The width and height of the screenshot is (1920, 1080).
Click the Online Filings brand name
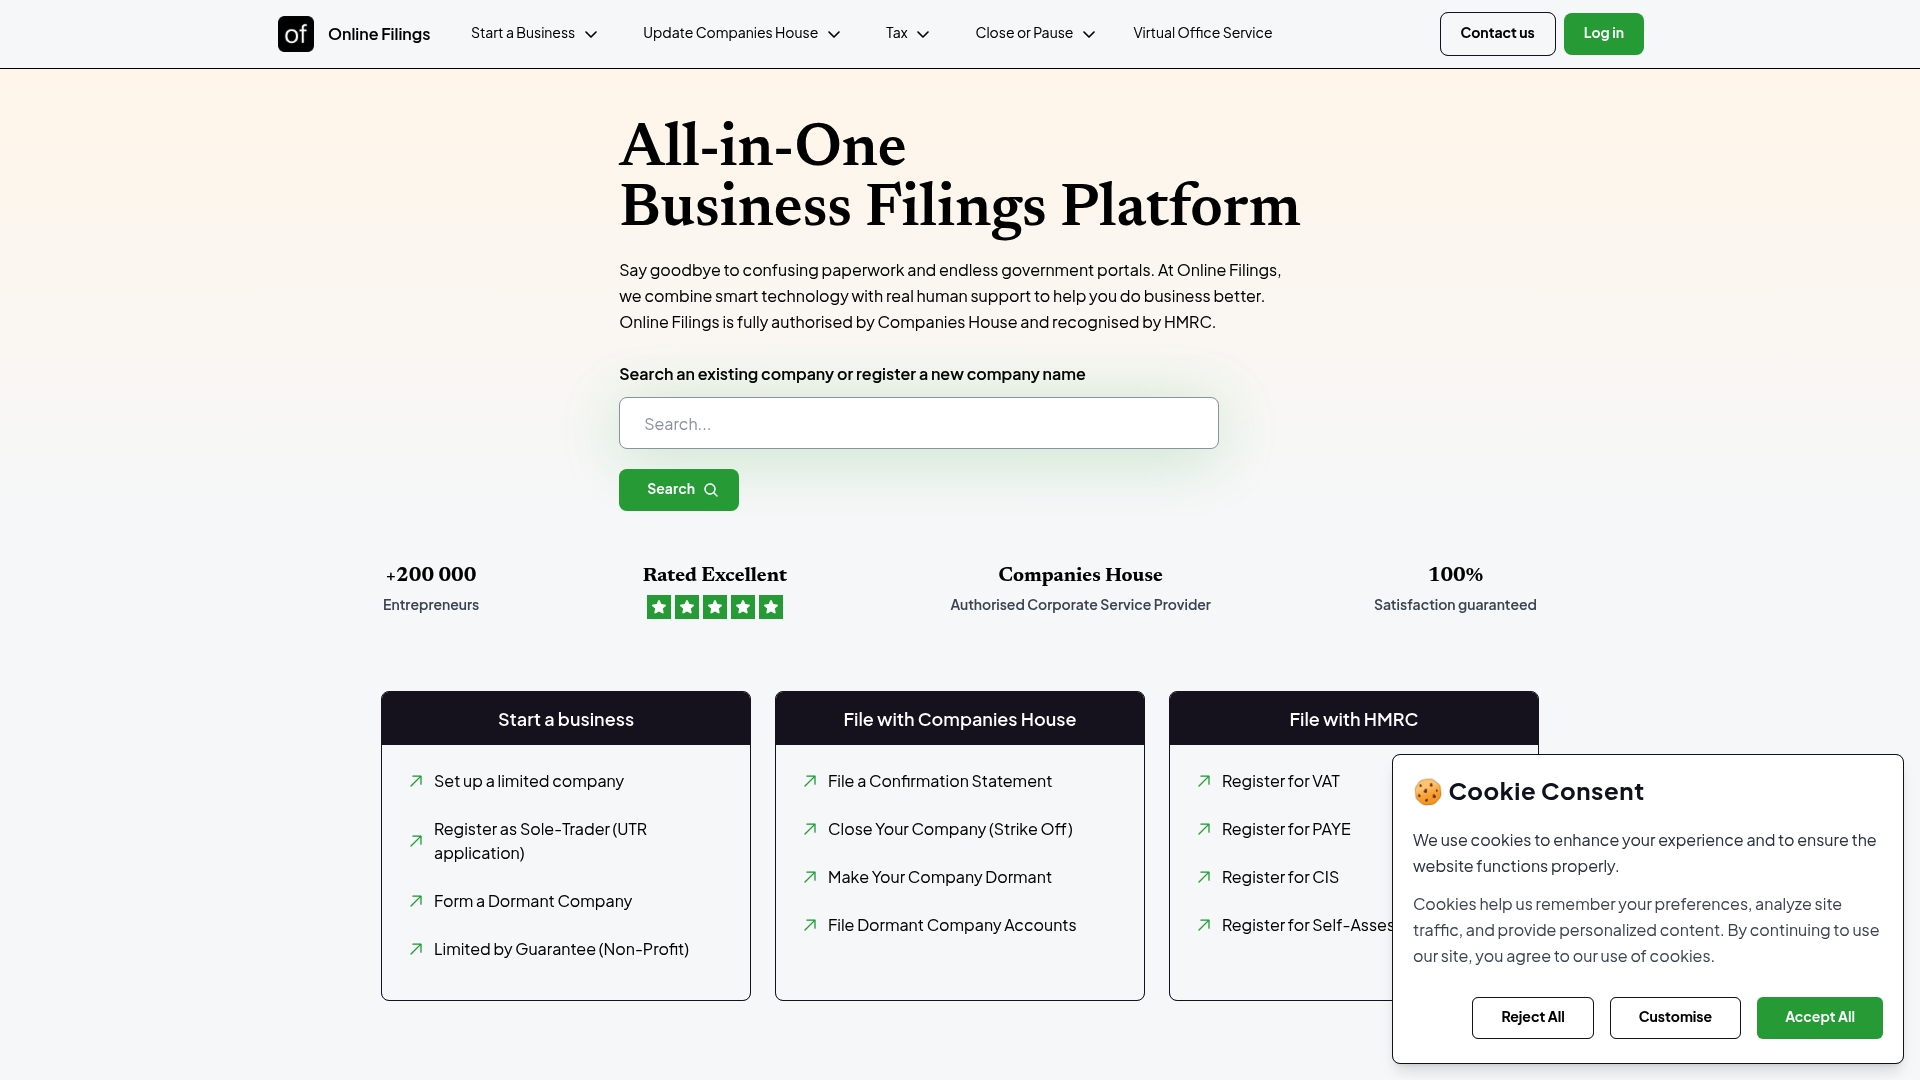(379, 34)
